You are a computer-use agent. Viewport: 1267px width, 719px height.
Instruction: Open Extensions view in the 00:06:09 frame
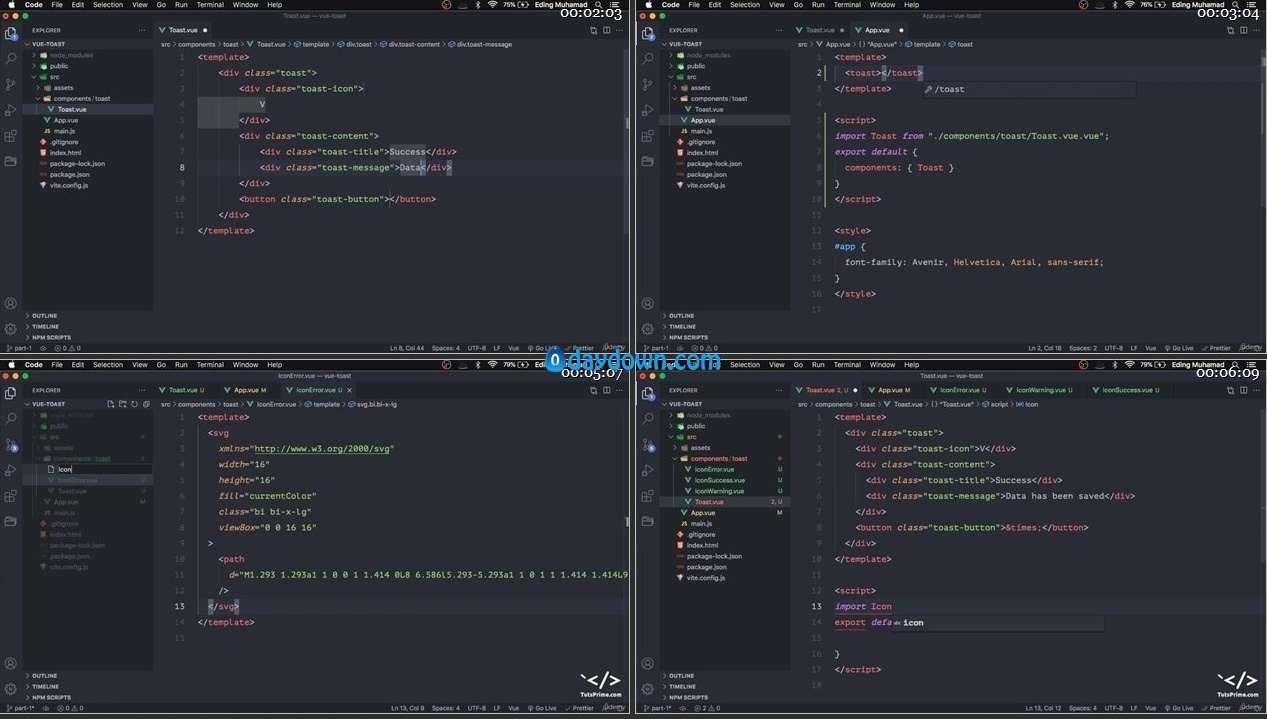(x=648, y=496)
